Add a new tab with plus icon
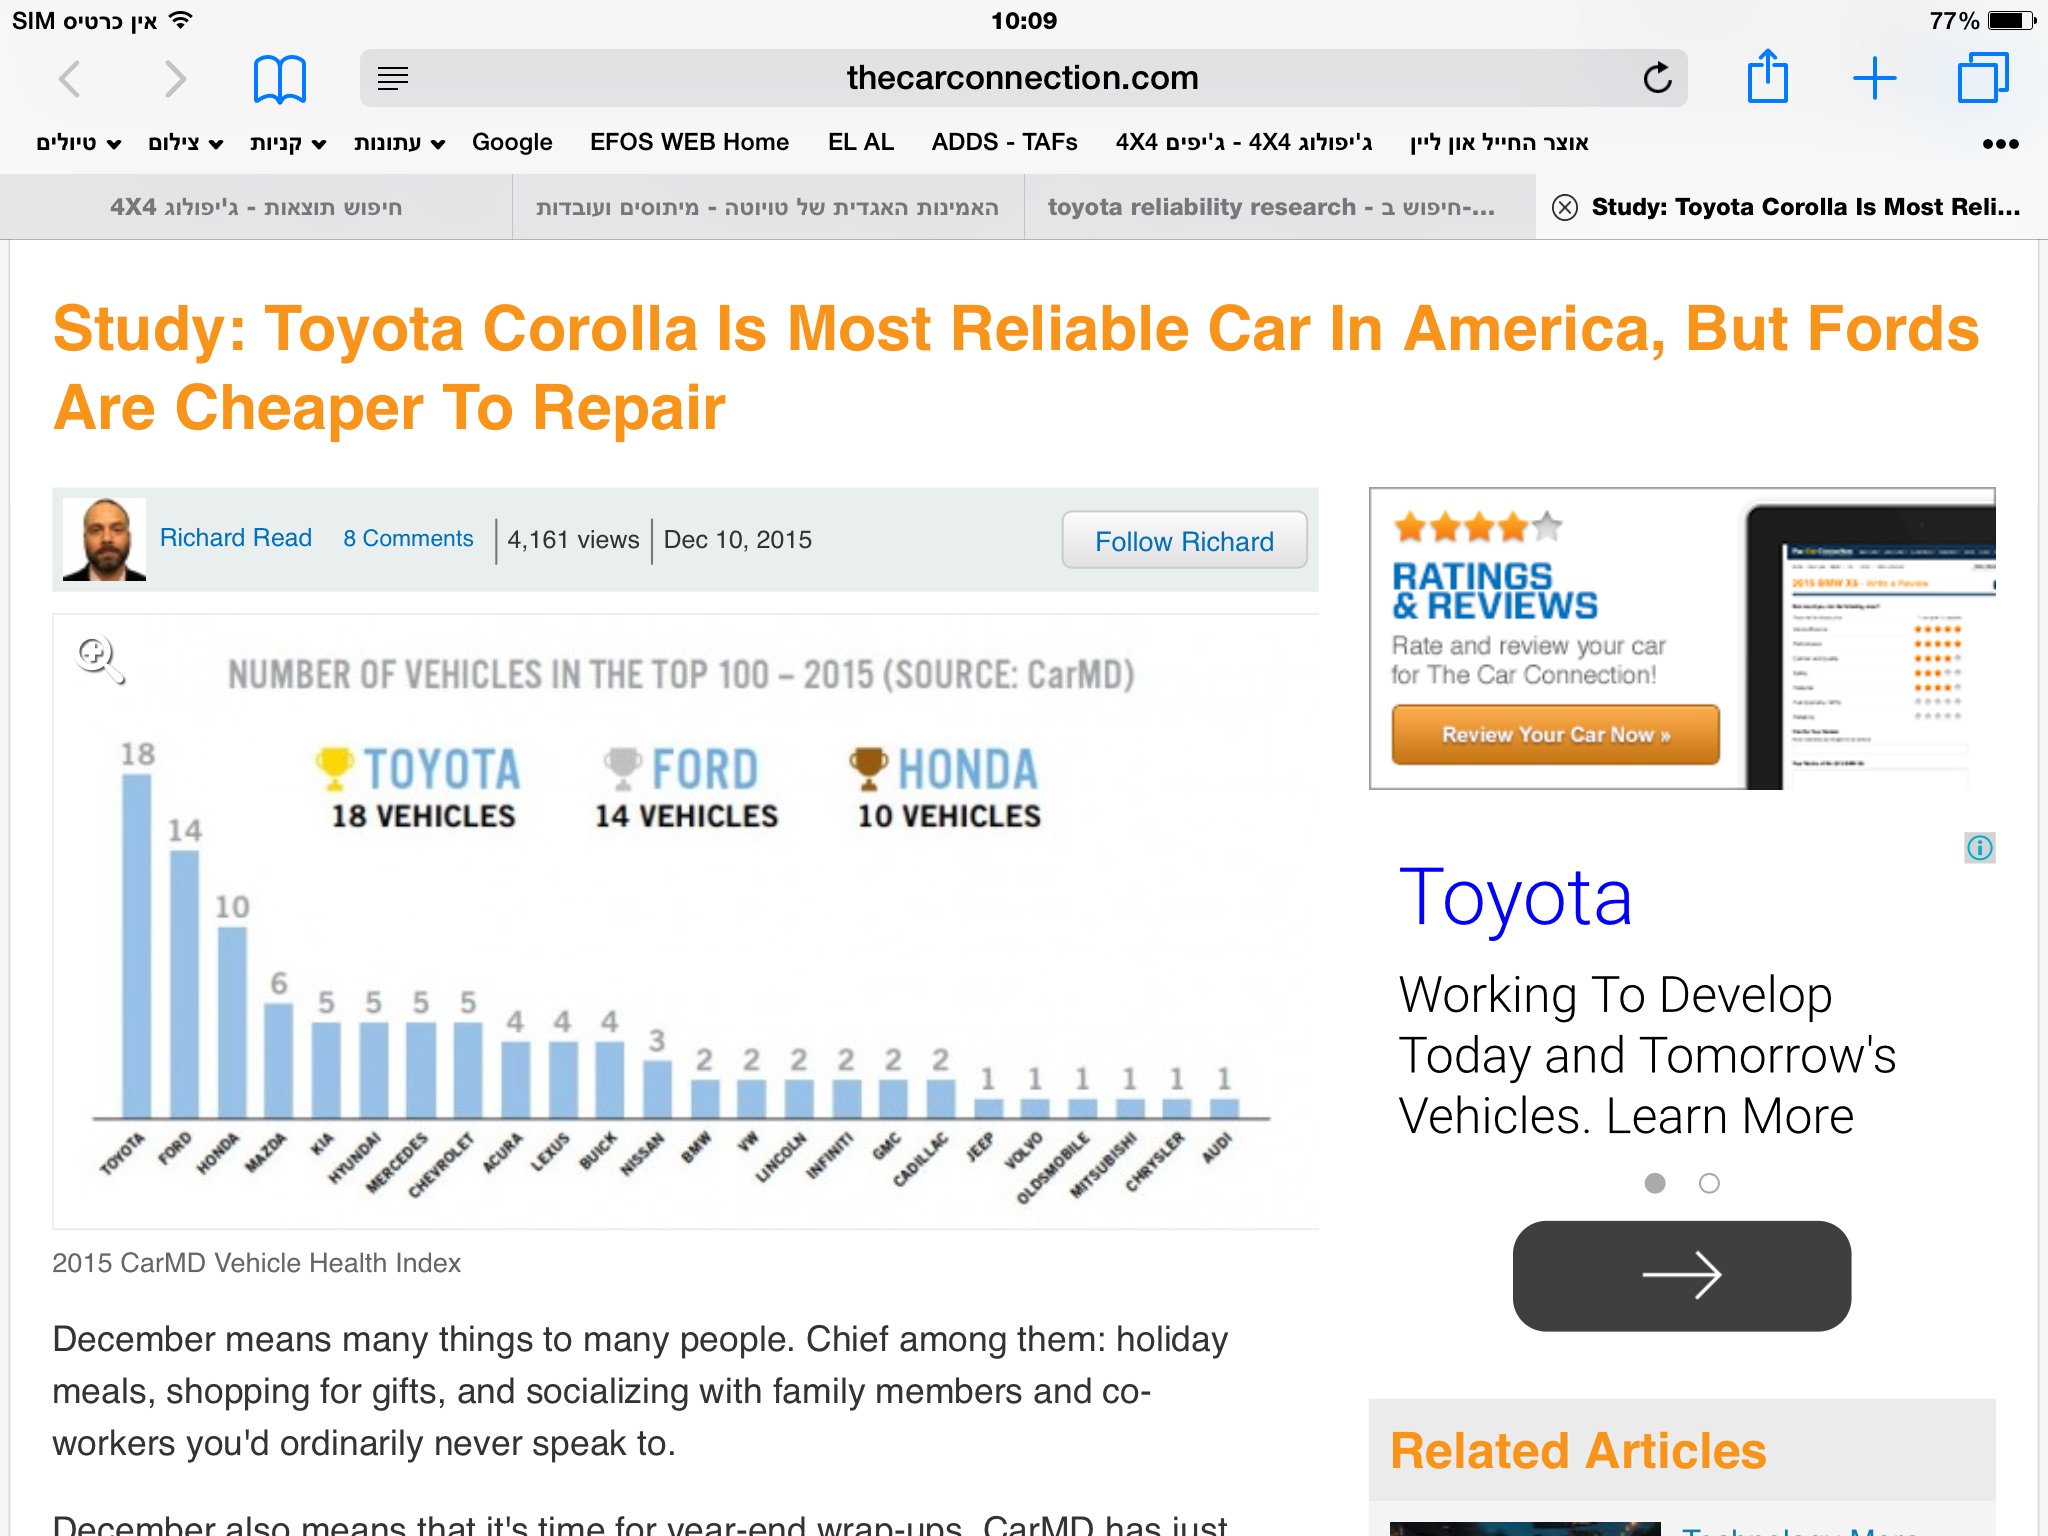 click(1874, 79)
